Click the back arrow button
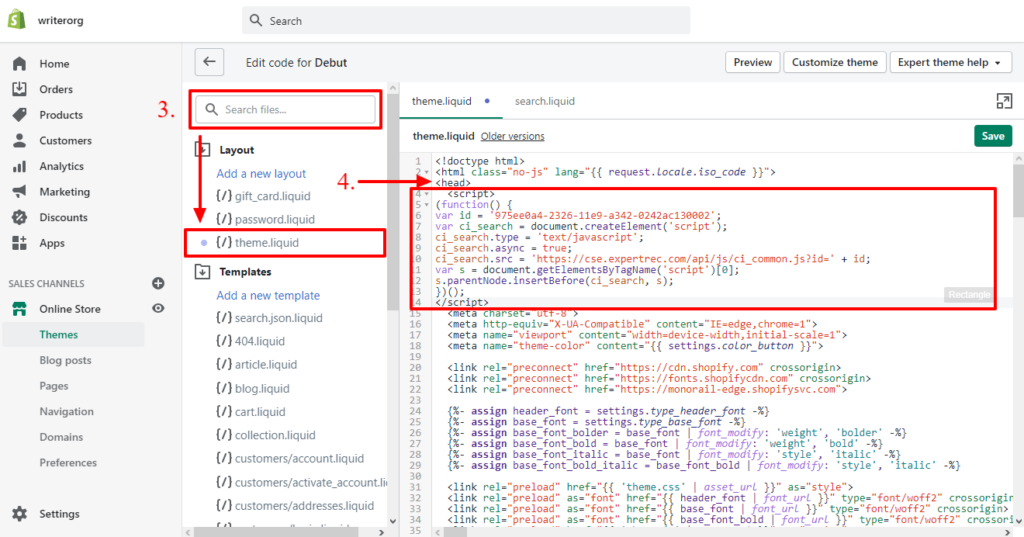The width and height of the screenshot is (1024, 537). pos(209,62)
